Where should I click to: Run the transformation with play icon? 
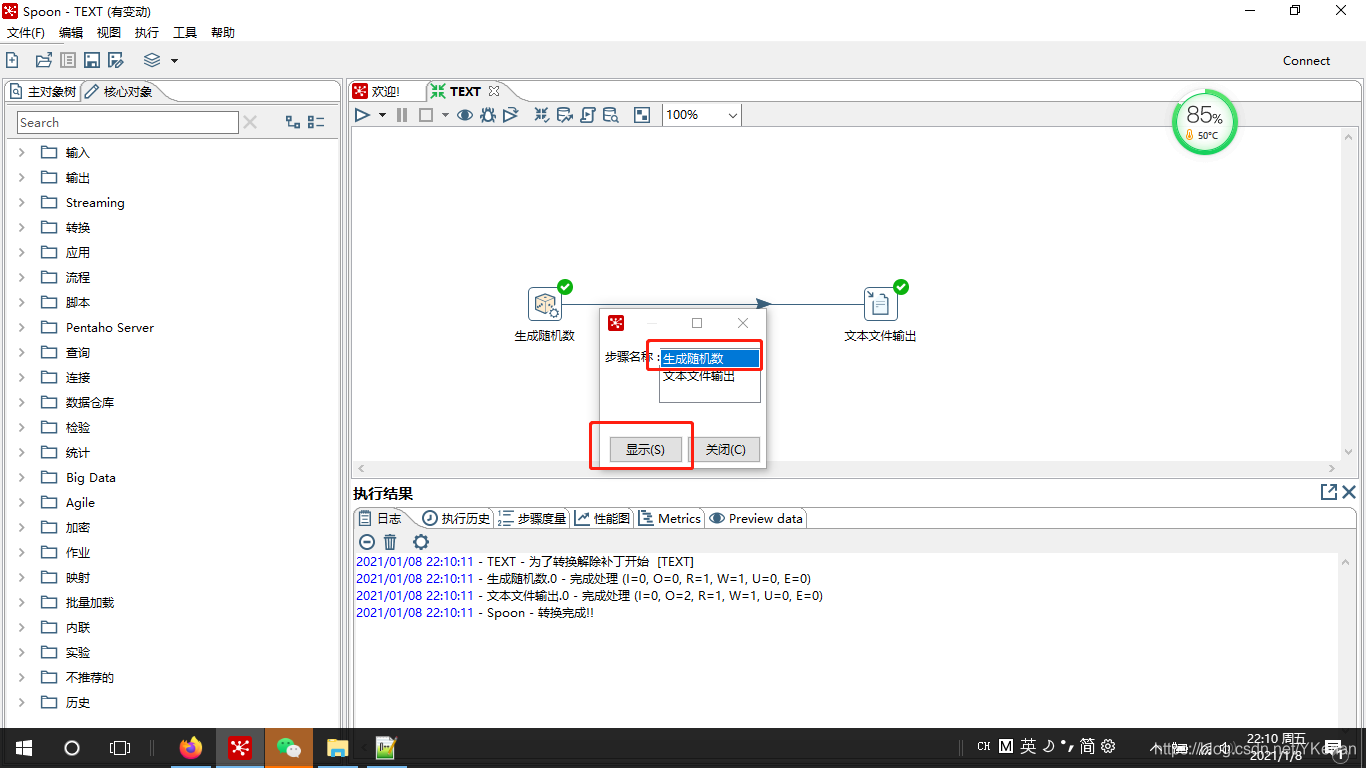click(x=362, y=115)
